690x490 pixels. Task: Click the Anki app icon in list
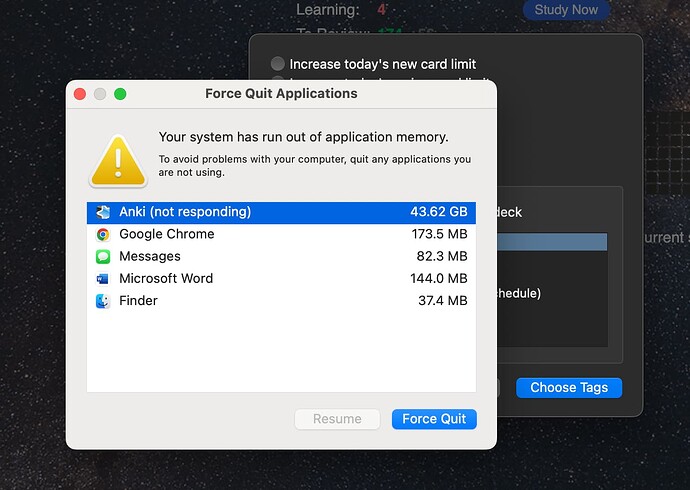[x=103, y=212]
